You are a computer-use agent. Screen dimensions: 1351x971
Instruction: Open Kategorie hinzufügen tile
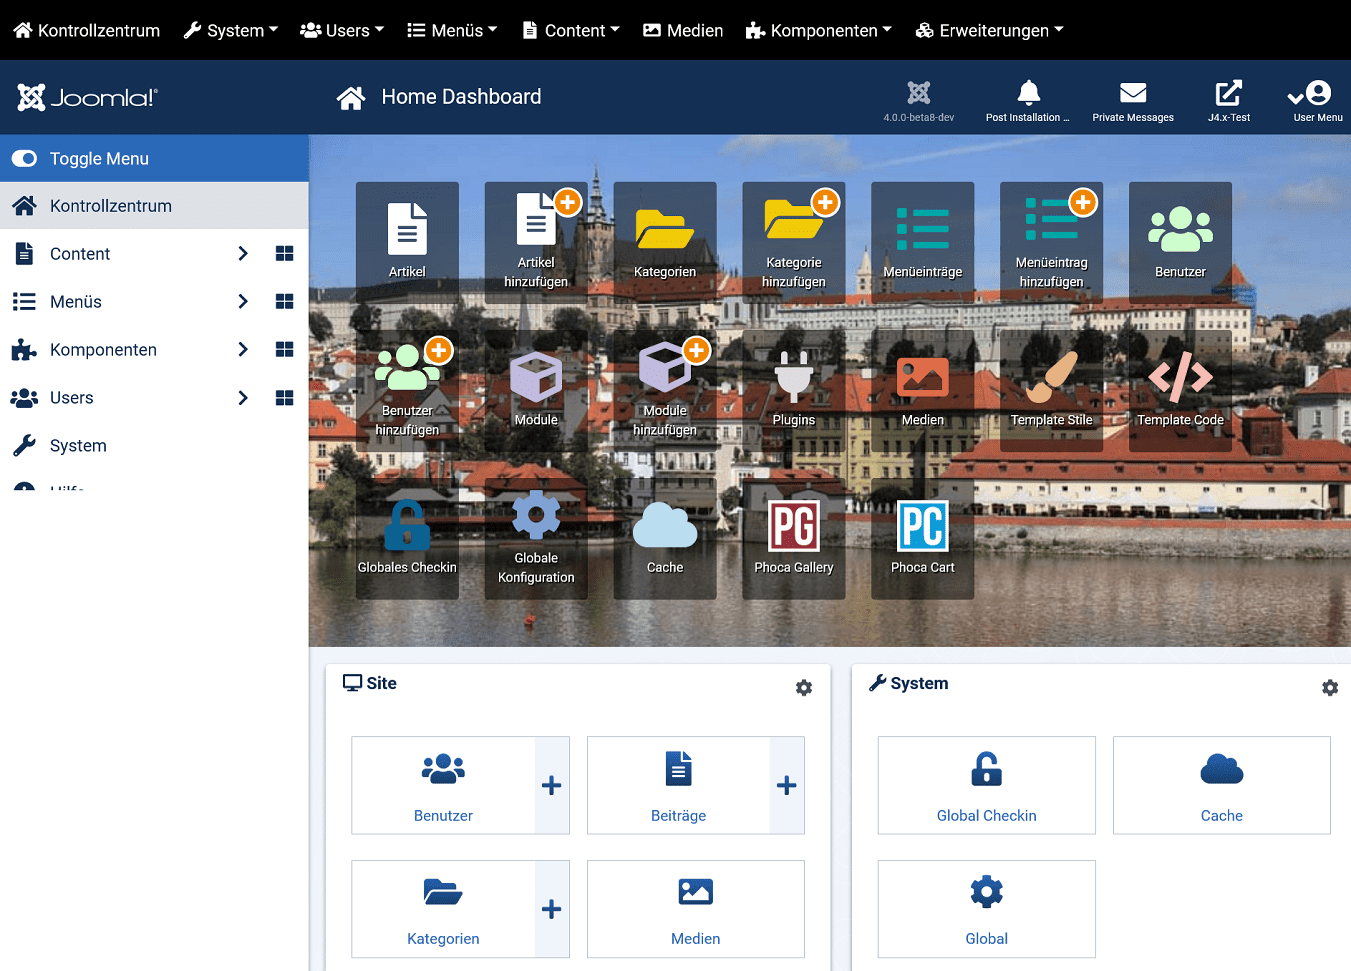tap(794, 242)
